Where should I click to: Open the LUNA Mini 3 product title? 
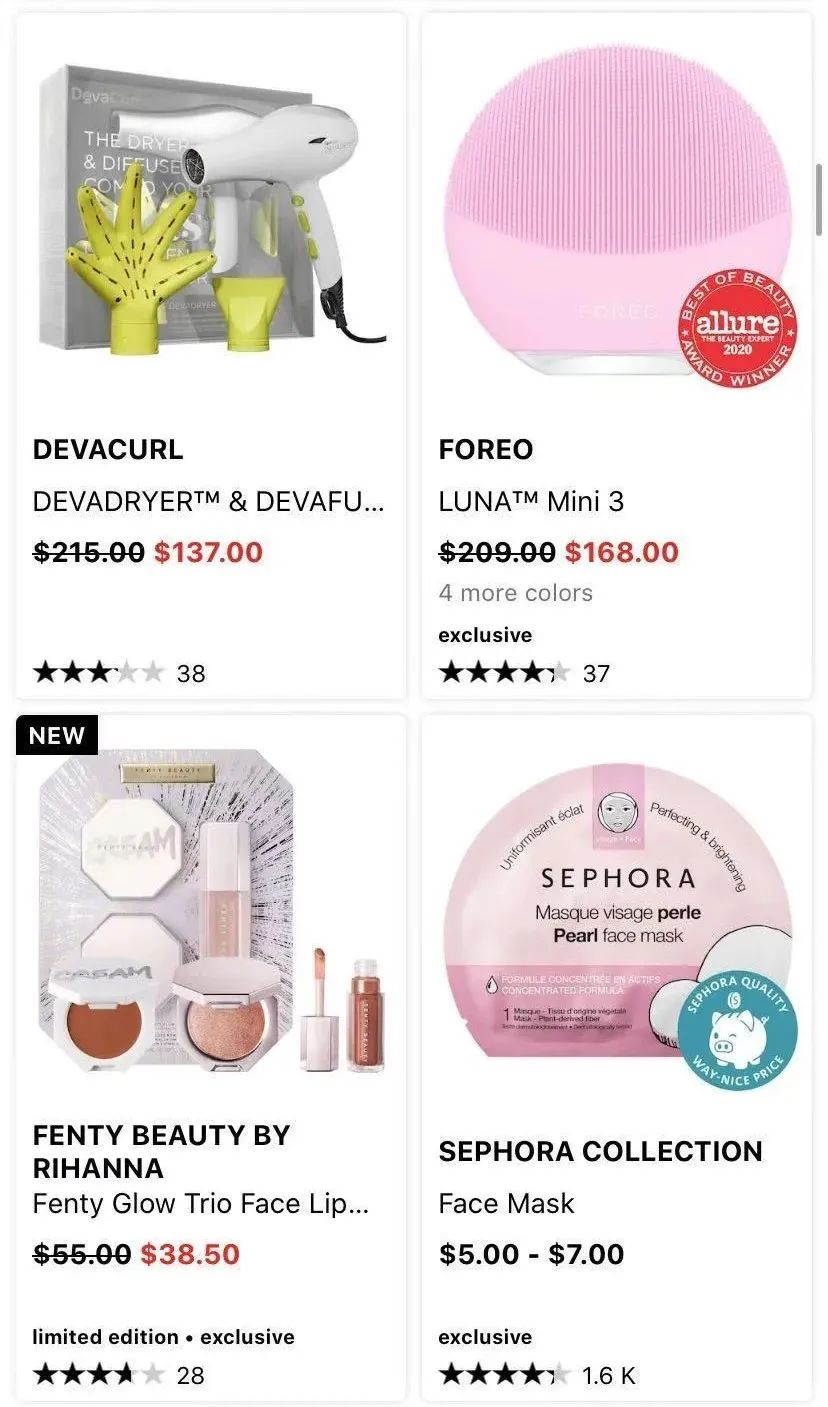coord(531,501)
